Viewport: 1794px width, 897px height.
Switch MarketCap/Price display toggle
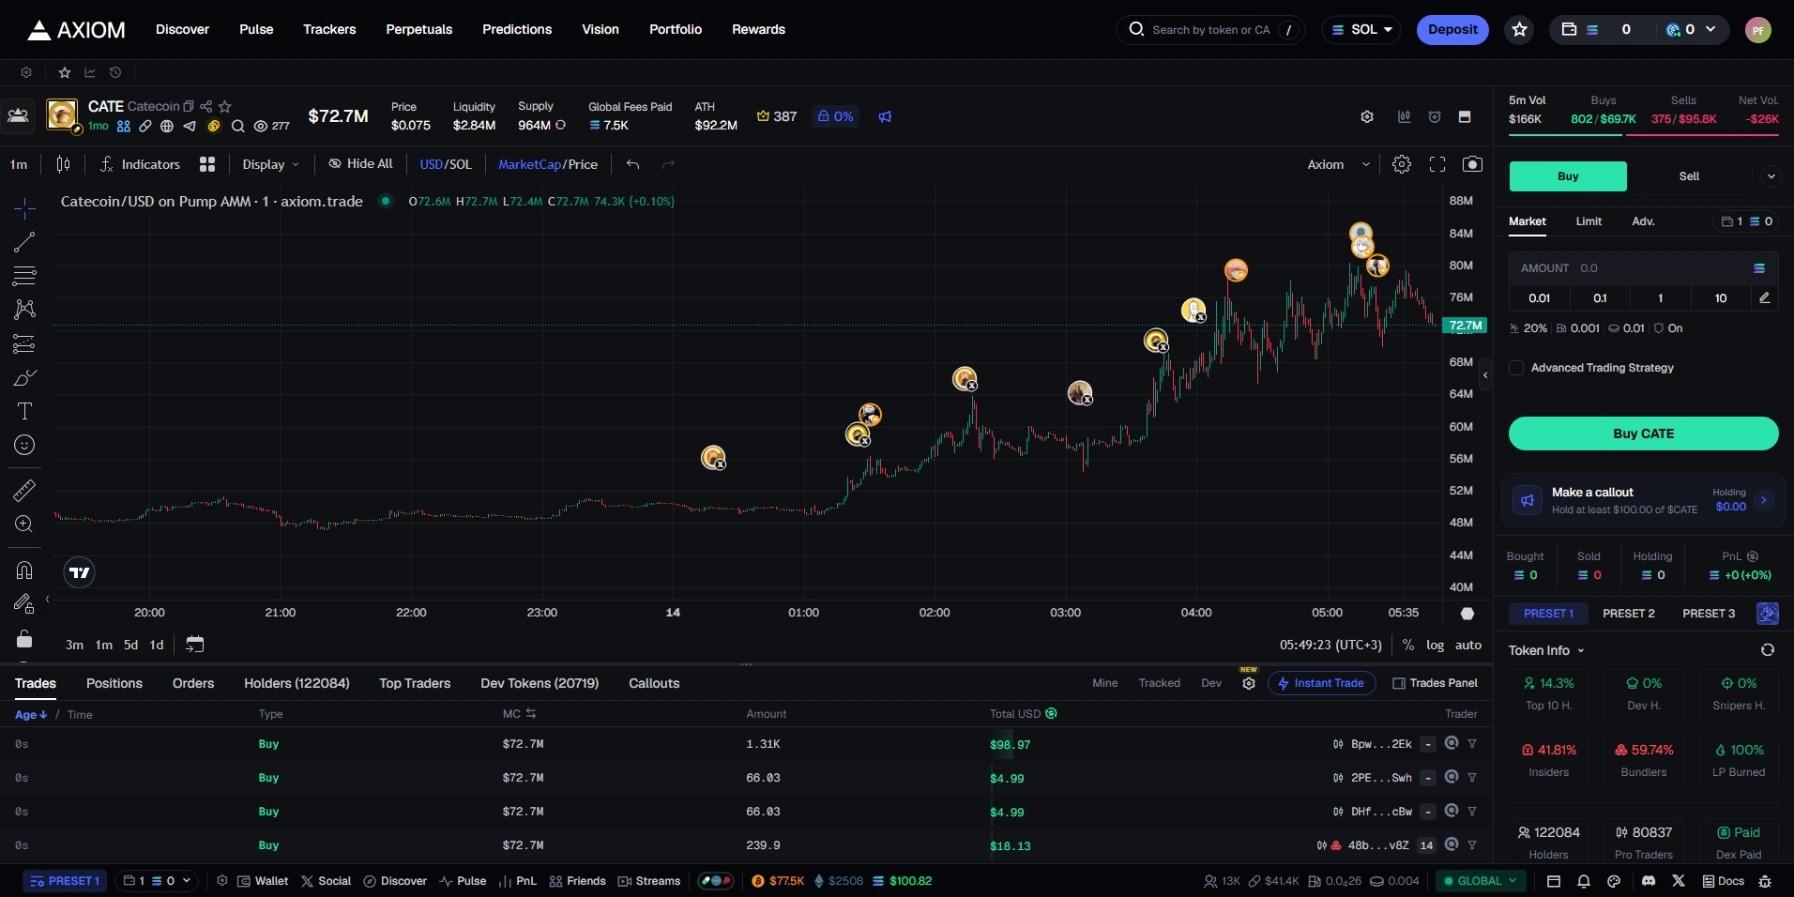point(548,164)
